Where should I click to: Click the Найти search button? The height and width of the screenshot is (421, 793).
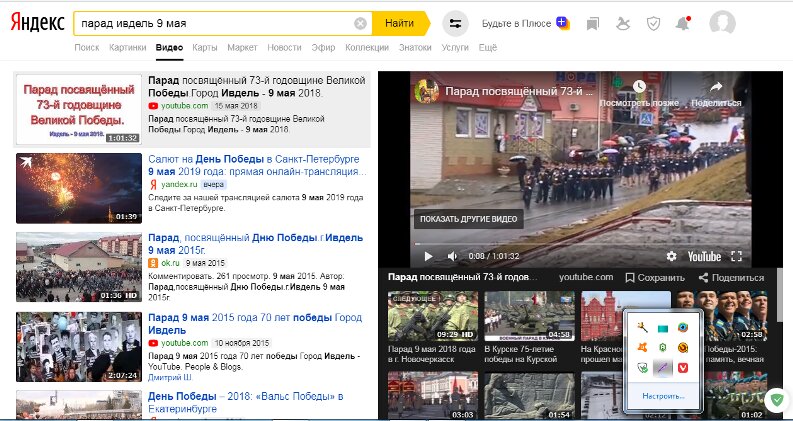400,23
